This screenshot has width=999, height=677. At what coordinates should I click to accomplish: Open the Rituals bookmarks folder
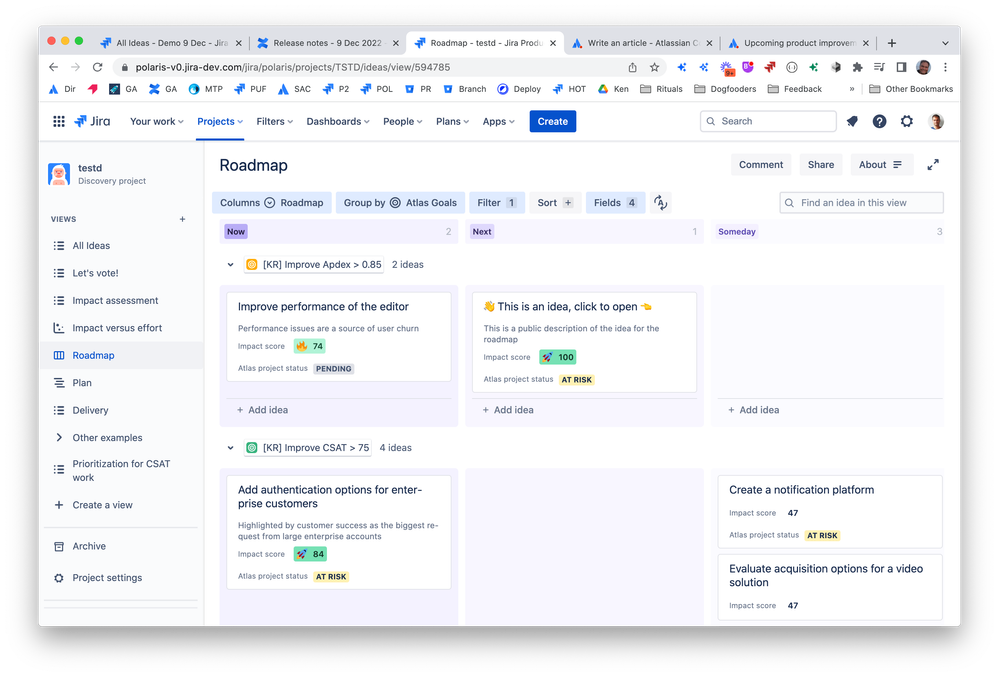[661, 89]
